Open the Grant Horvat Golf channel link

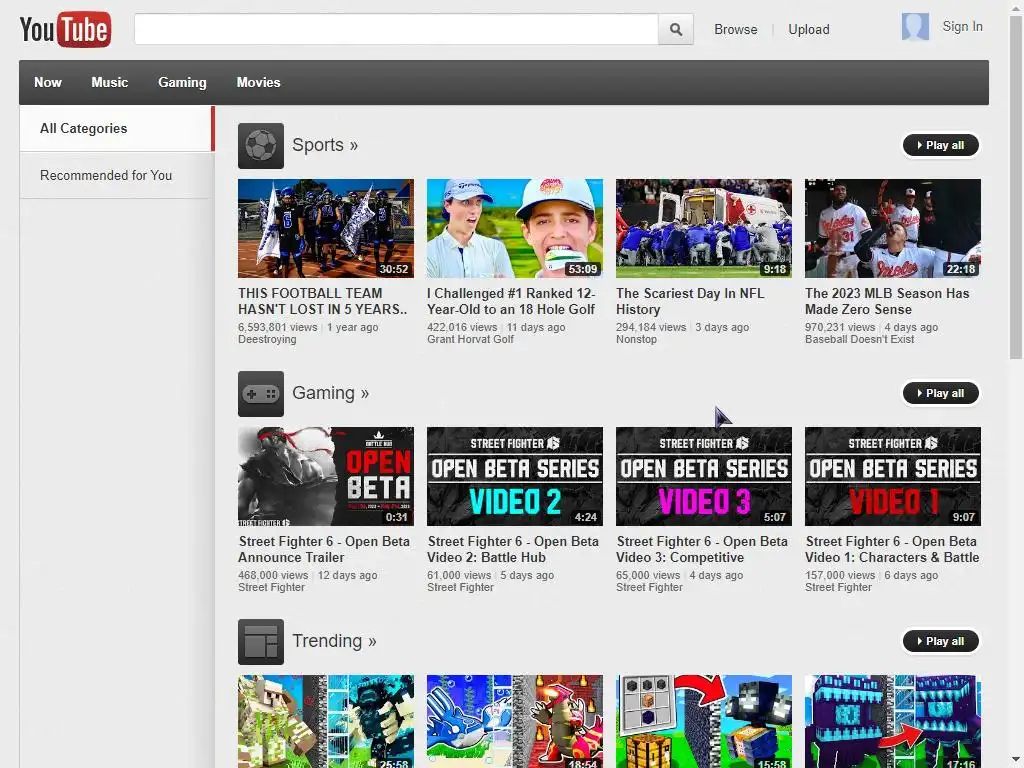[x=470, y=340]
